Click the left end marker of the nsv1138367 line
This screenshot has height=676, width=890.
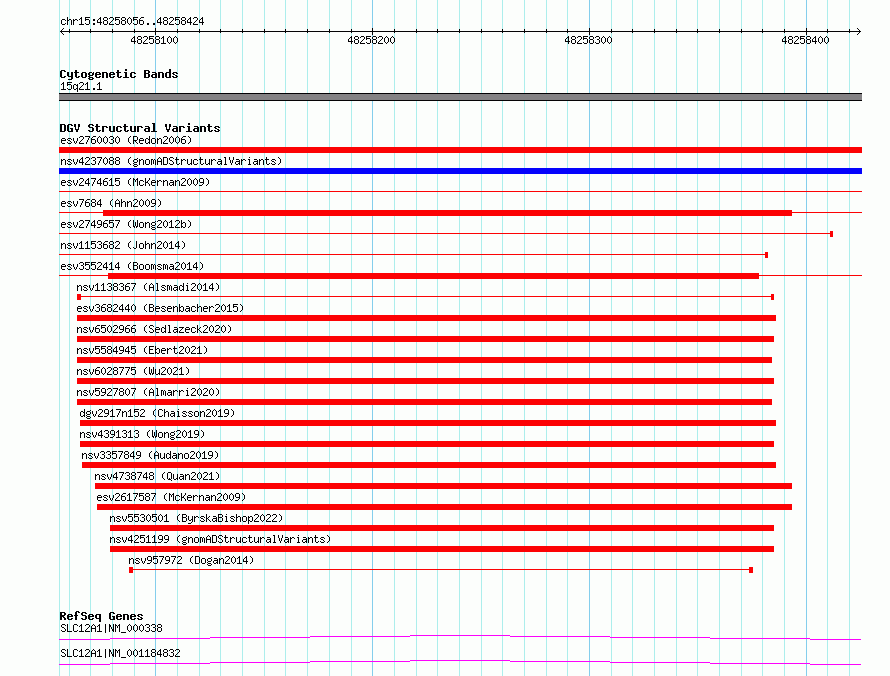tap(79, 297)
